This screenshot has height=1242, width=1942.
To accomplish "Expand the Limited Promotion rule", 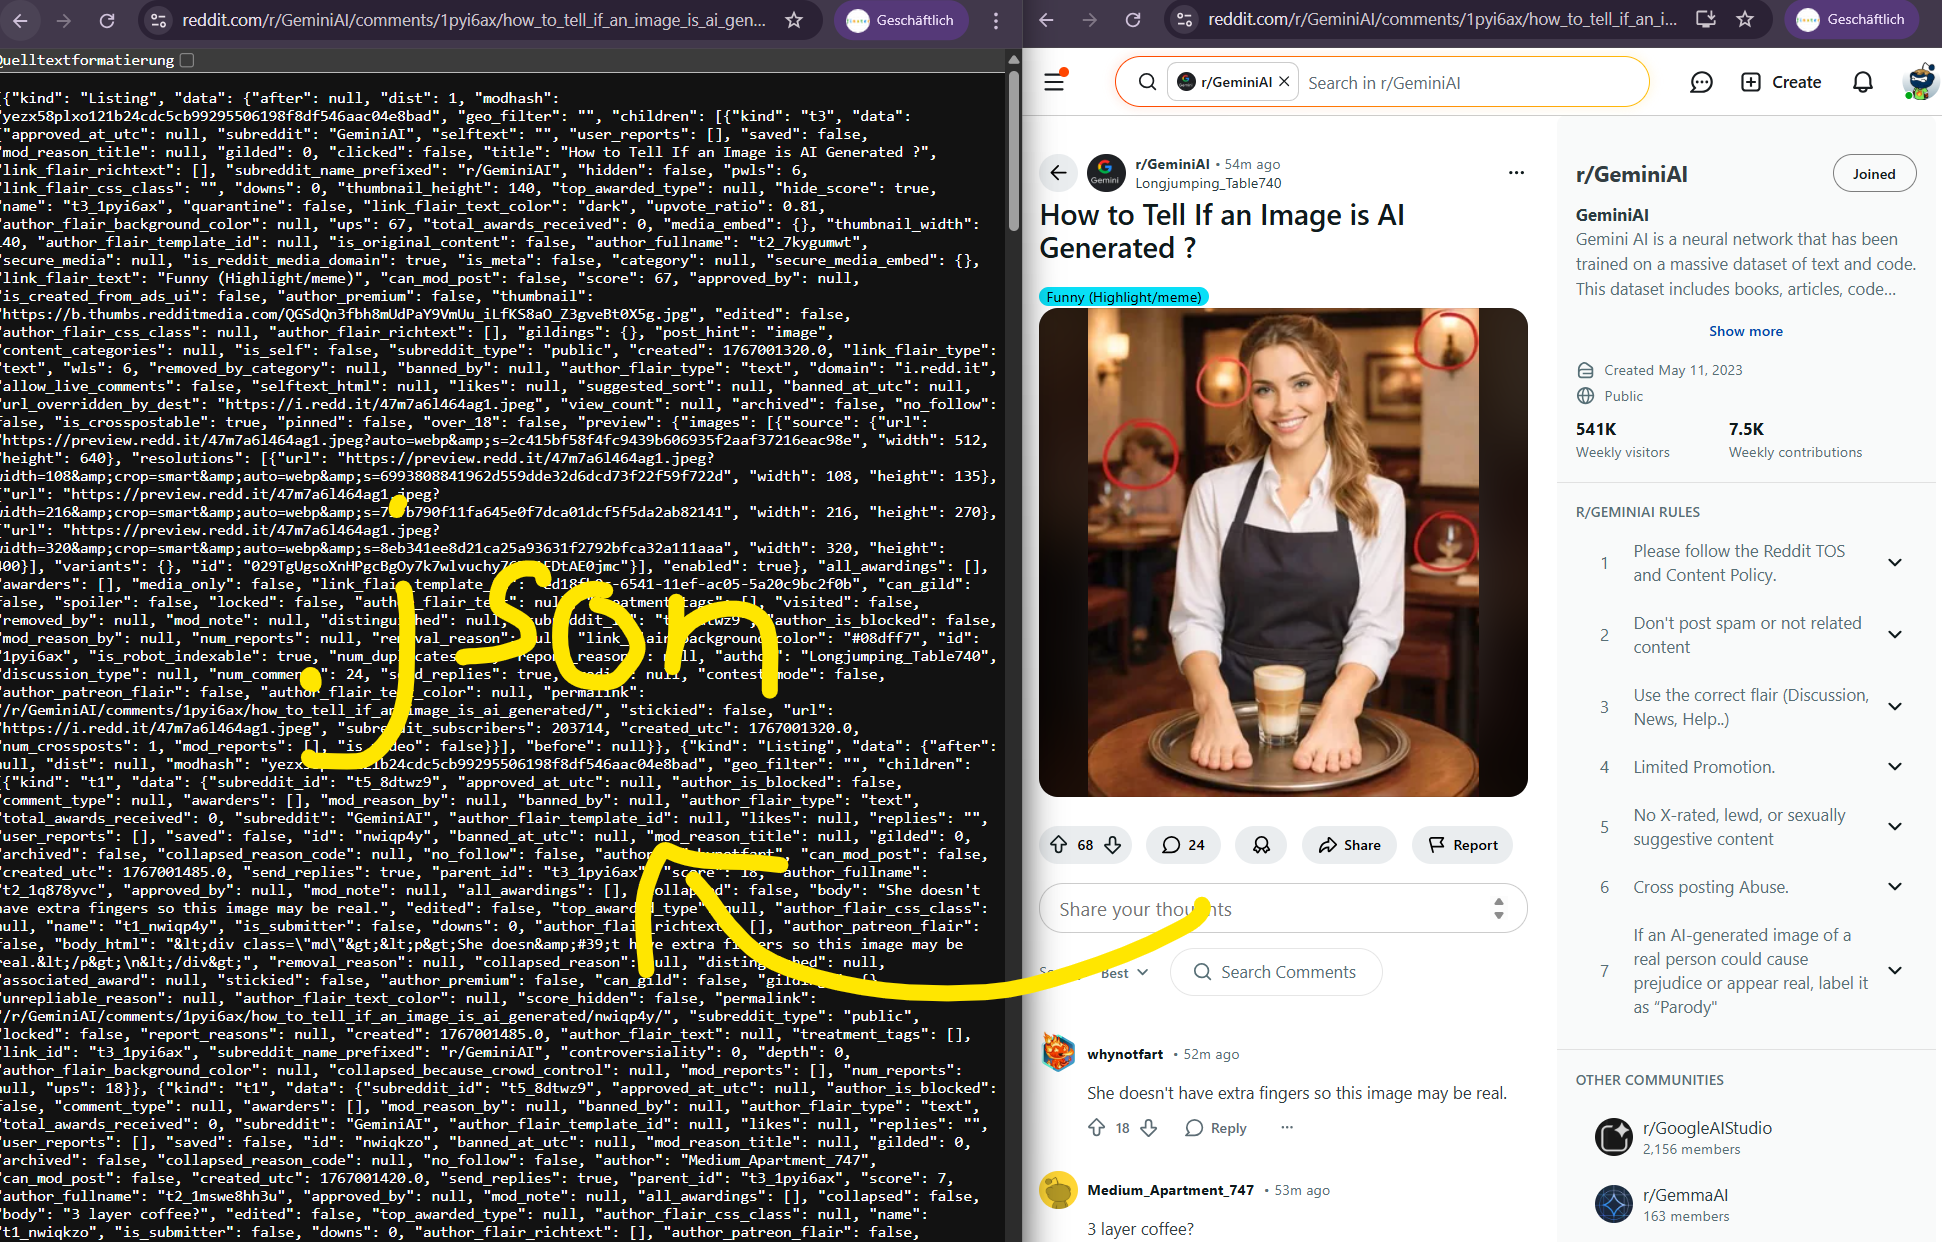I will point(1894,767).
